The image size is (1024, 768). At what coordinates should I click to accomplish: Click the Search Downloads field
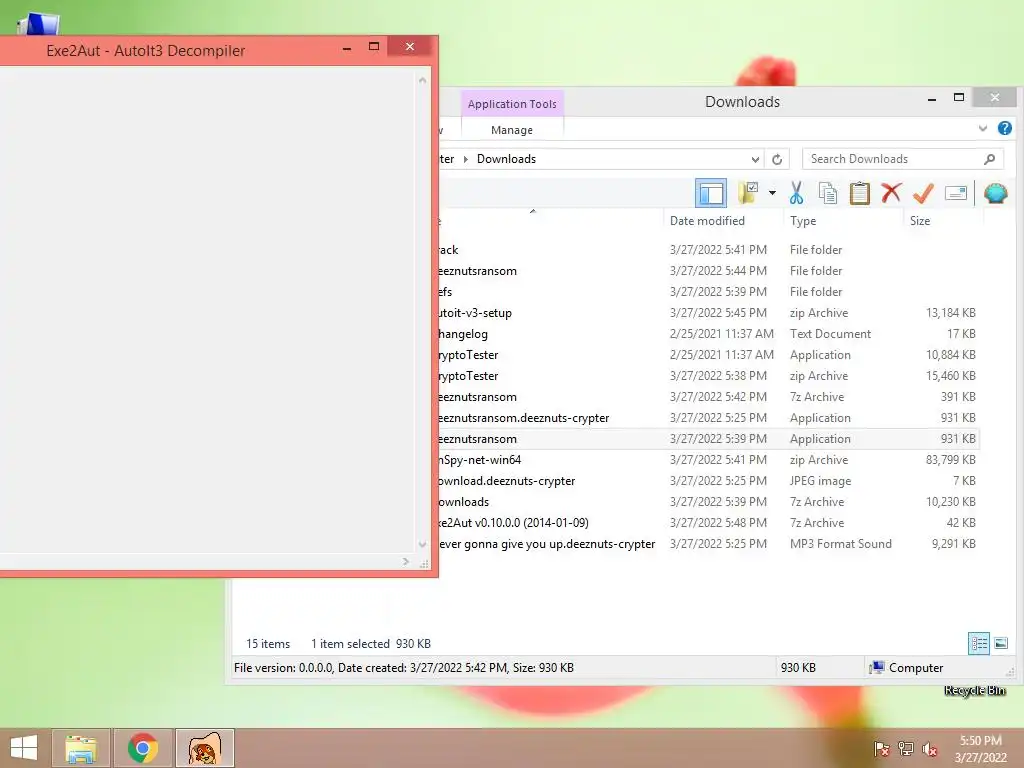903,159
